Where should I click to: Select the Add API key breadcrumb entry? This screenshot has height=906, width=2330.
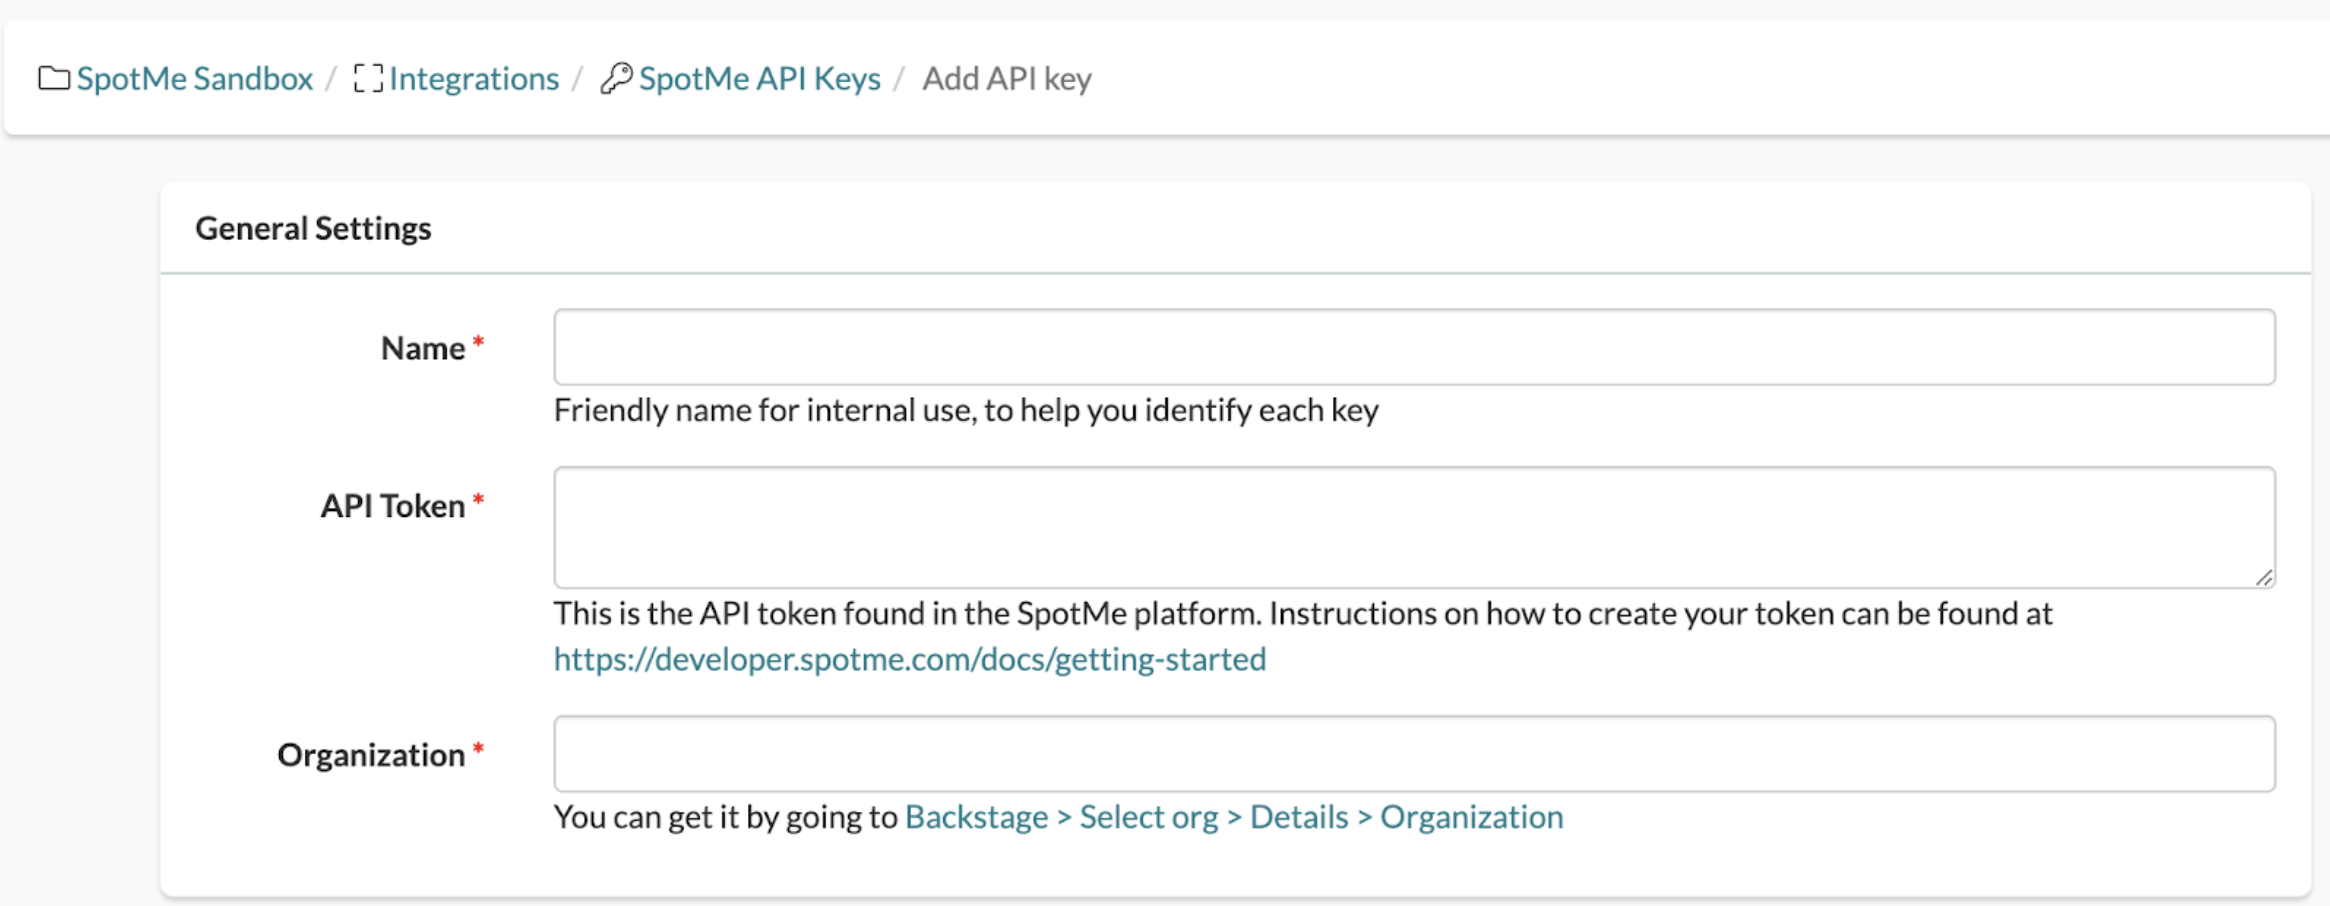point(1006,78)
